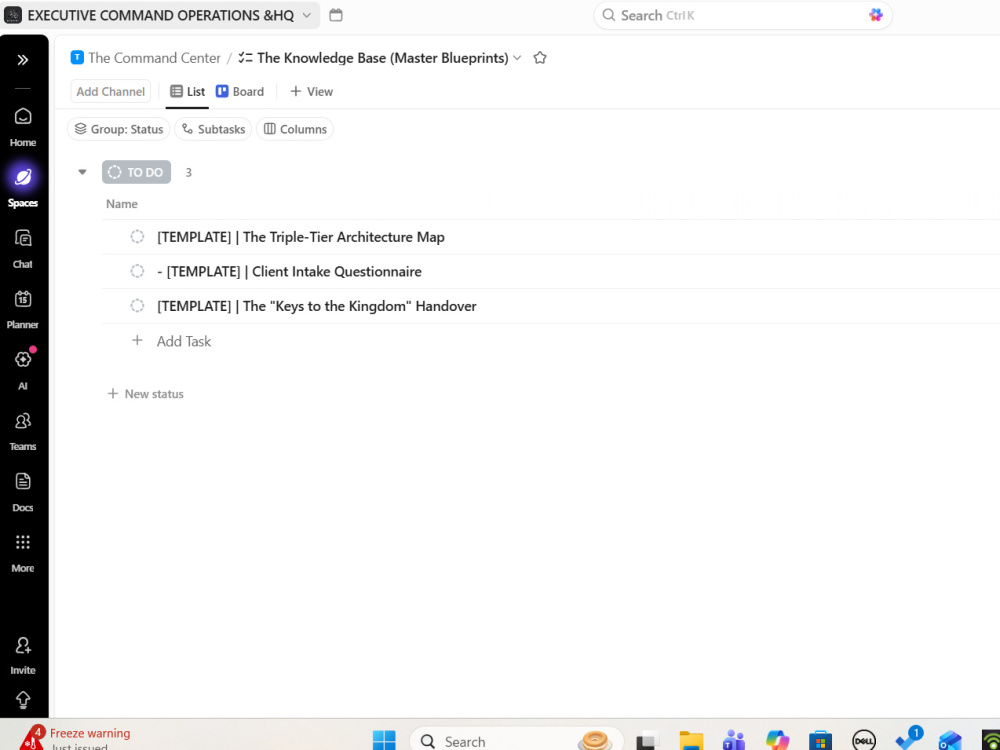Open the calendar icon next to workspace name
This screenshot has height=750, width=1000.
336,15
